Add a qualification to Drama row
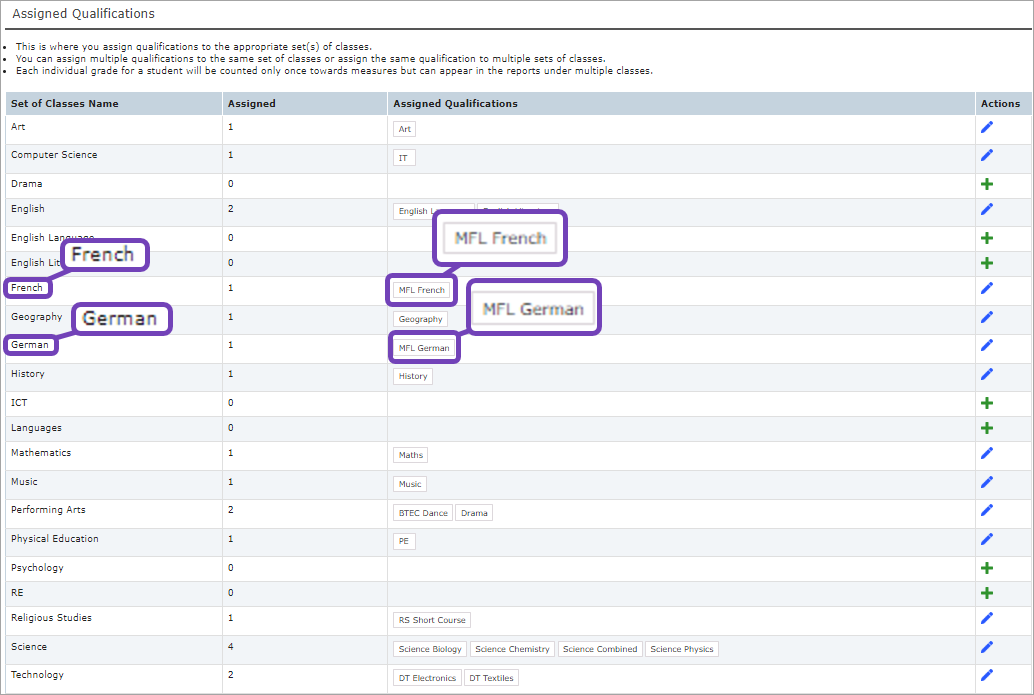The width and height of the screenshot is (1034, 695). (987, 185)
